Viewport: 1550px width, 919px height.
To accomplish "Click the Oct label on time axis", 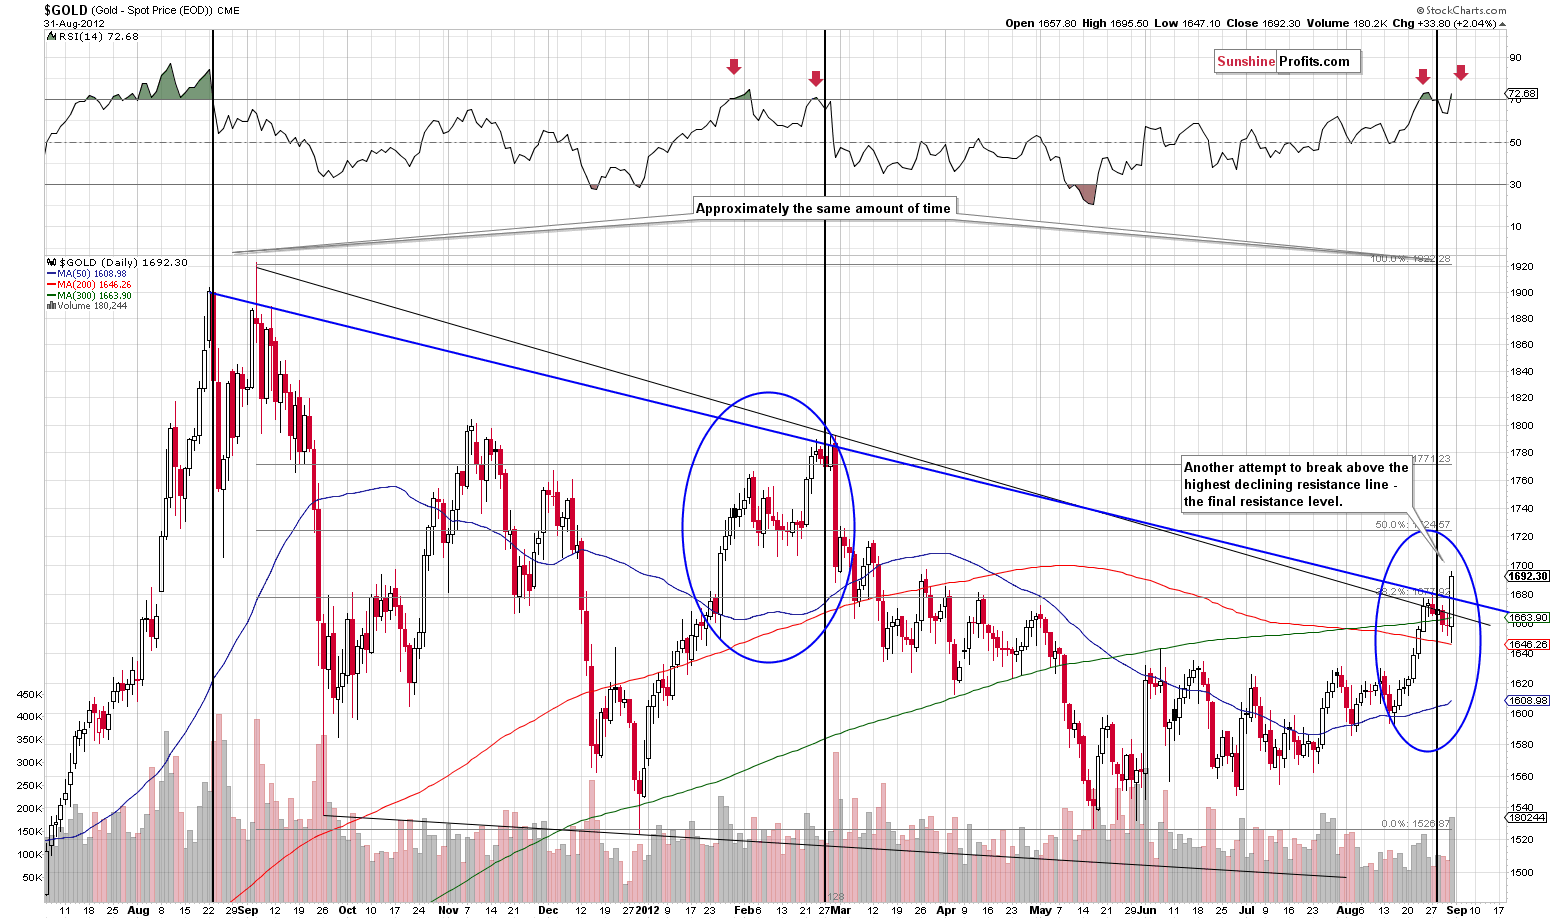I will 347,911.
